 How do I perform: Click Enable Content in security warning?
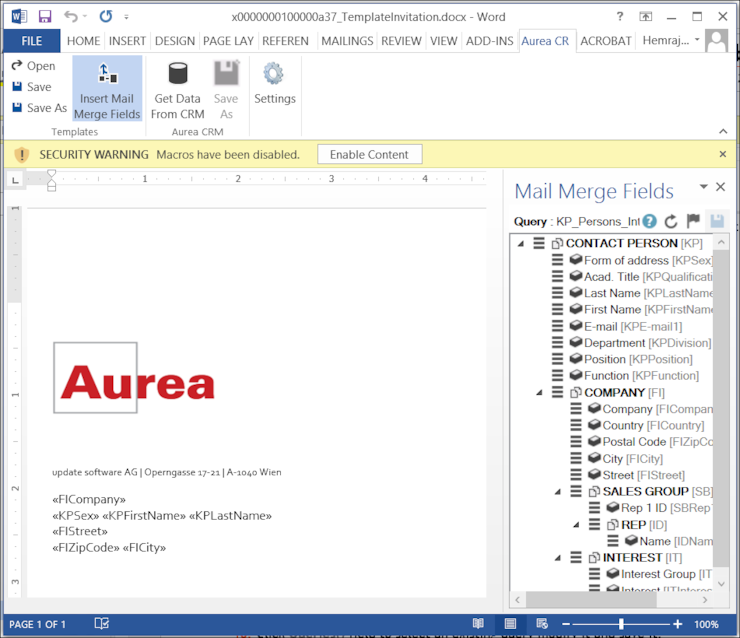coord(370,154)
